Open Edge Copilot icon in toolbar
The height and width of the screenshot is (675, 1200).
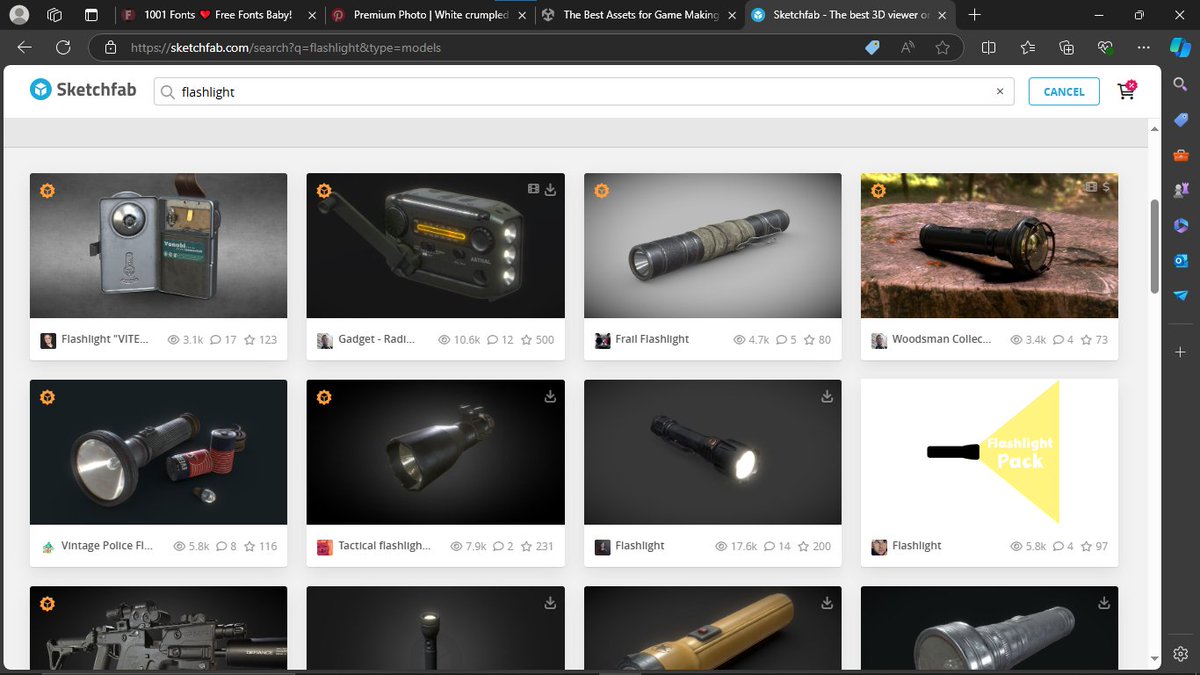pos(1180,46)
